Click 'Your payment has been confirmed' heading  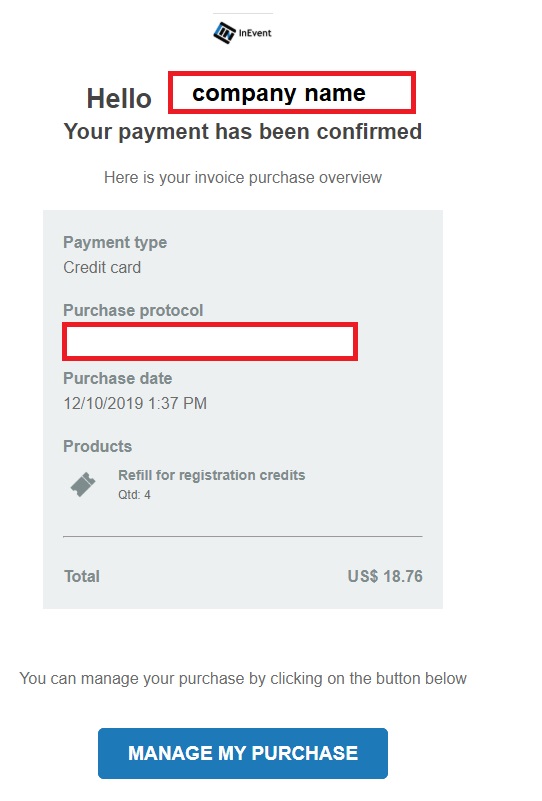(x=243, y=131)
